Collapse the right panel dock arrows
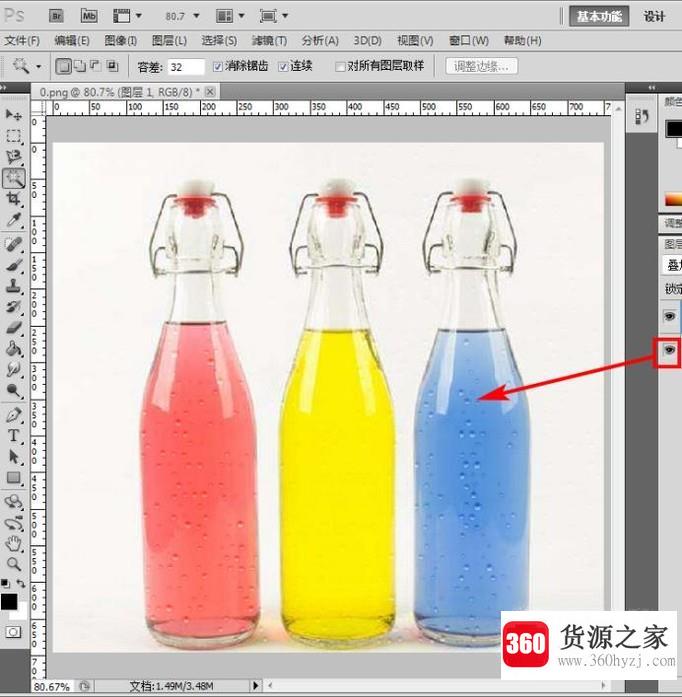This screenshot has height=697, width=682. coord(651,88)
